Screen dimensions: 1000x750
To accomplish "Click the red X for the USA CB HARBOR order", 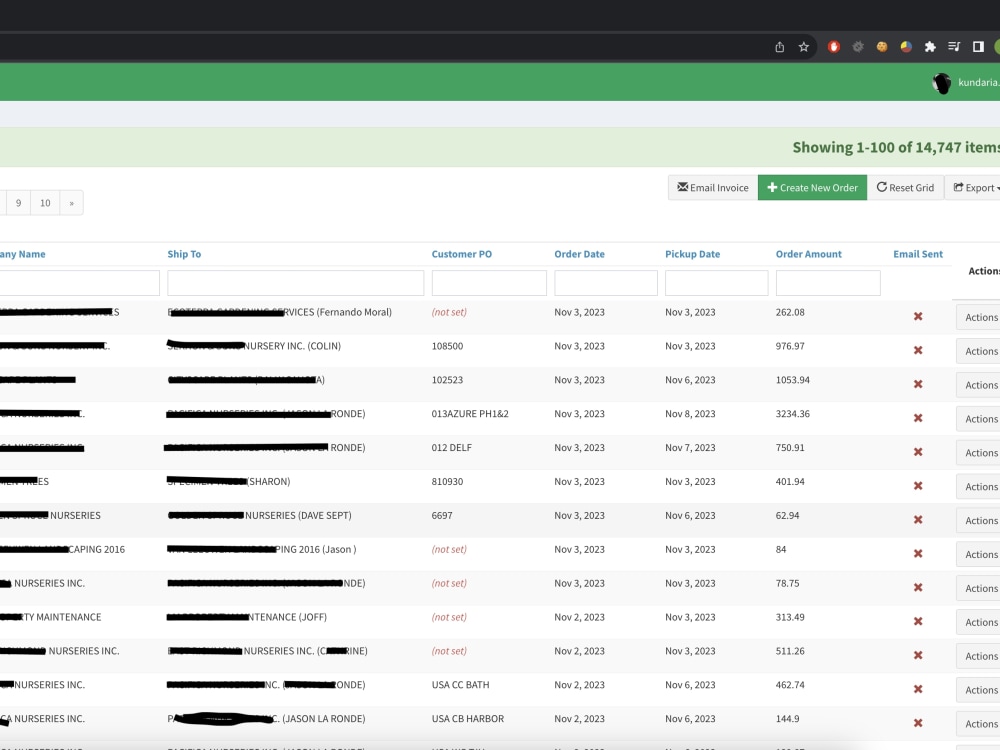I will (917, 722).
